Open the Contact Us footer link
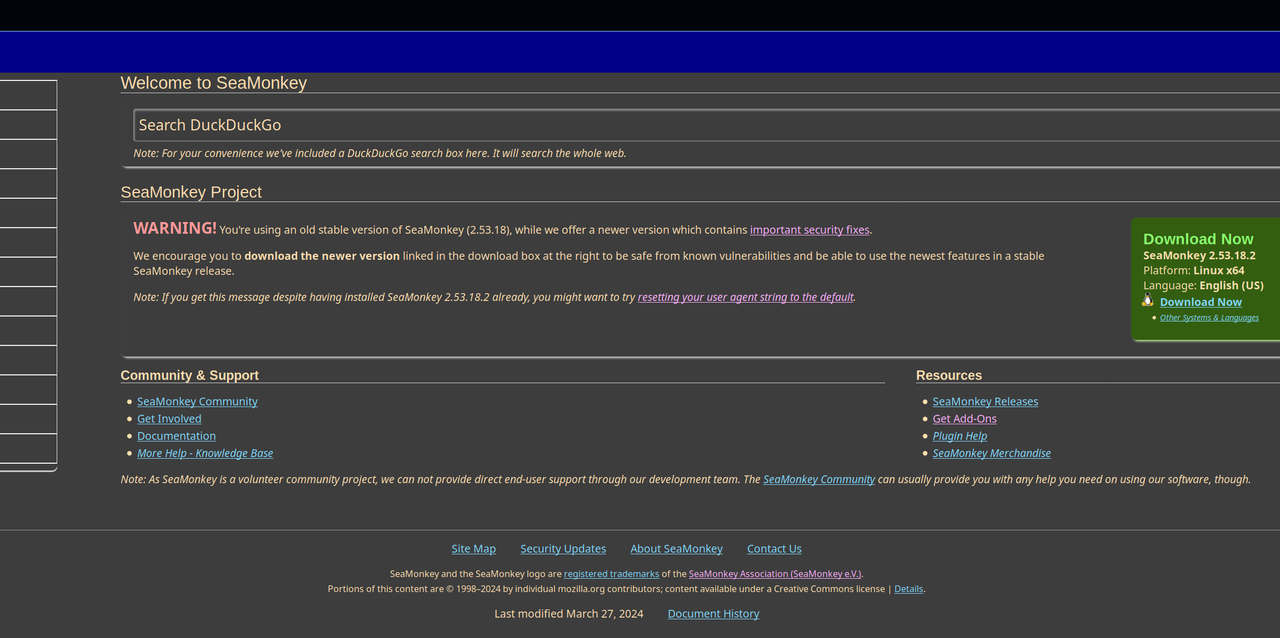 [774, 549]
